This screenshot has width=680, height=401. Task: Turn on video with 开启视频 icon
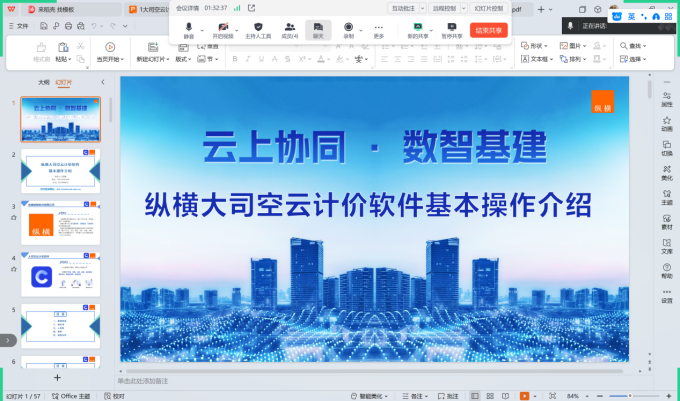[222, 28]
